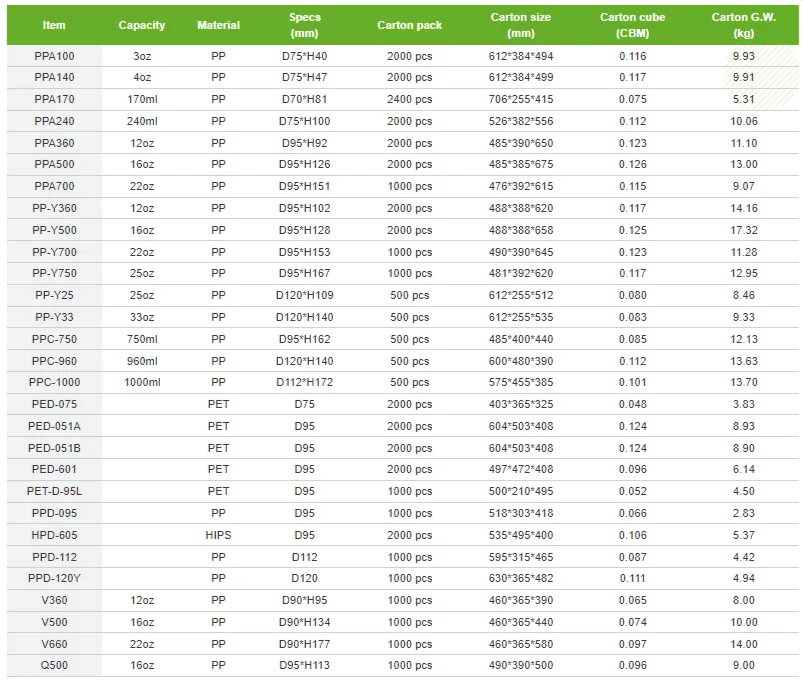
Task: Select the Capacity column header
Action: pos(141,25)
